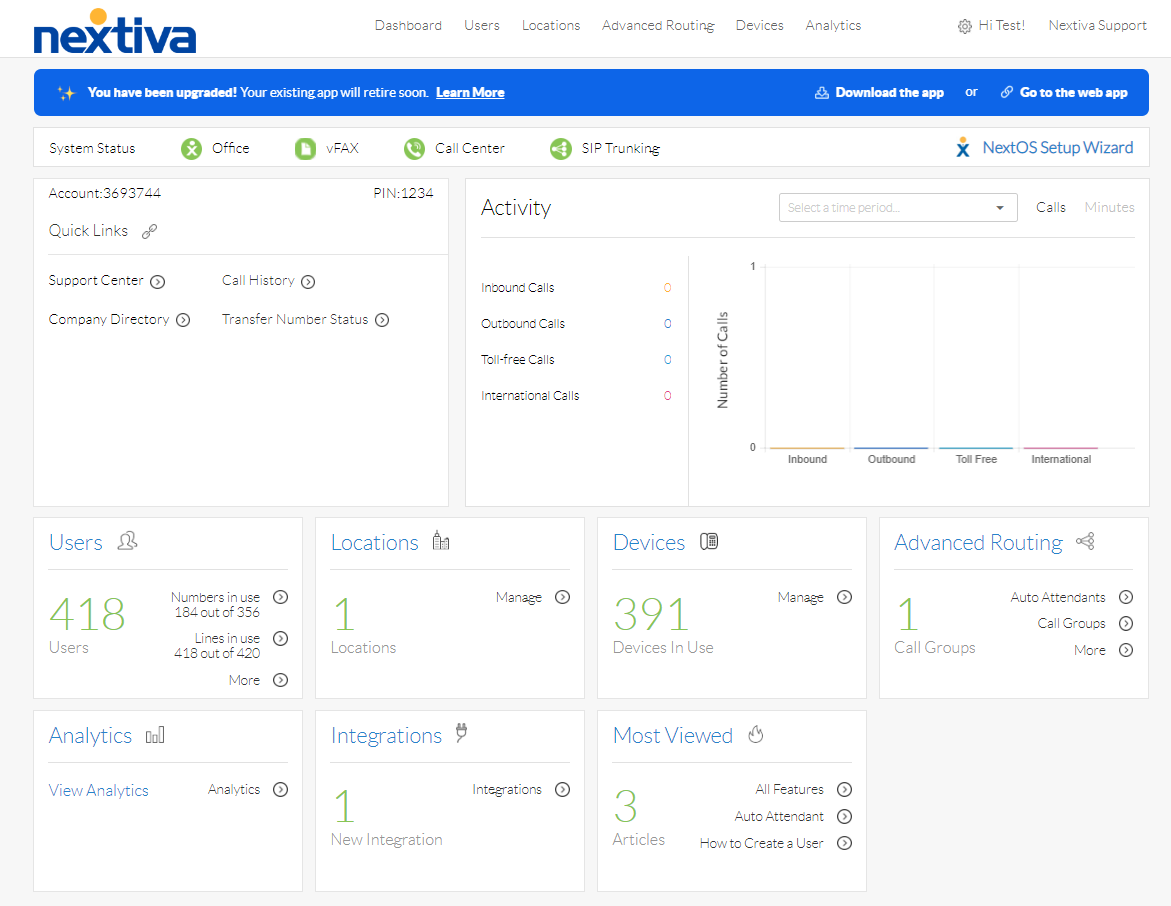Click the Hi Test! account greeting

1001,25
